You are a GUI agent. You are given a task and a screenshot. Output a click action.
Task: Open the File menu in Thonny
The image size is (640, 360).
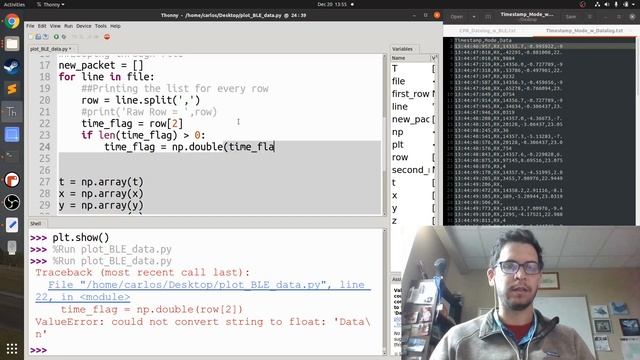click(30, 26)
